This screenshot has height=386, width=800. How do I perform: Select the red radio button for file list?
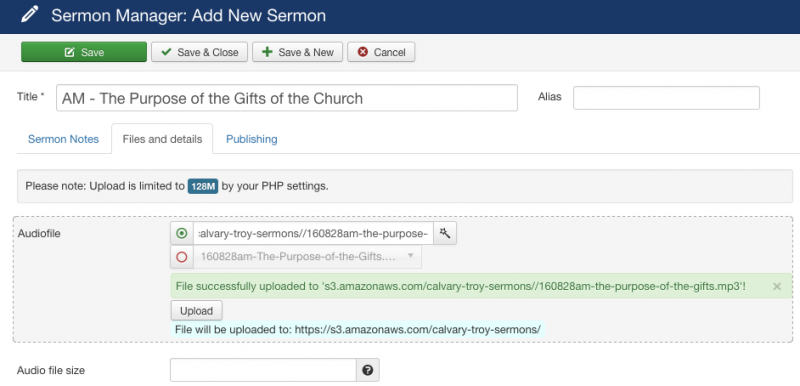click(182, 257)
